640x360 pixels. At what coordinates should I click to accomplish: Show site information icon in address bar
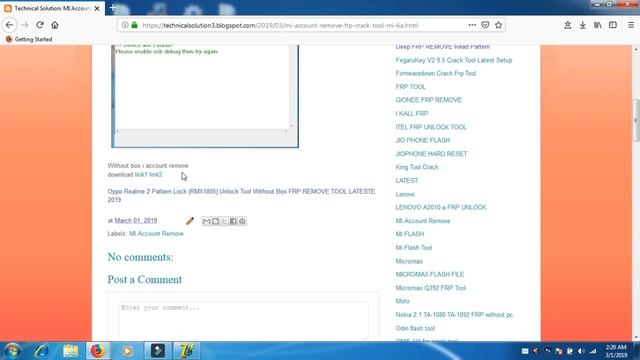(x=125, y=25)
